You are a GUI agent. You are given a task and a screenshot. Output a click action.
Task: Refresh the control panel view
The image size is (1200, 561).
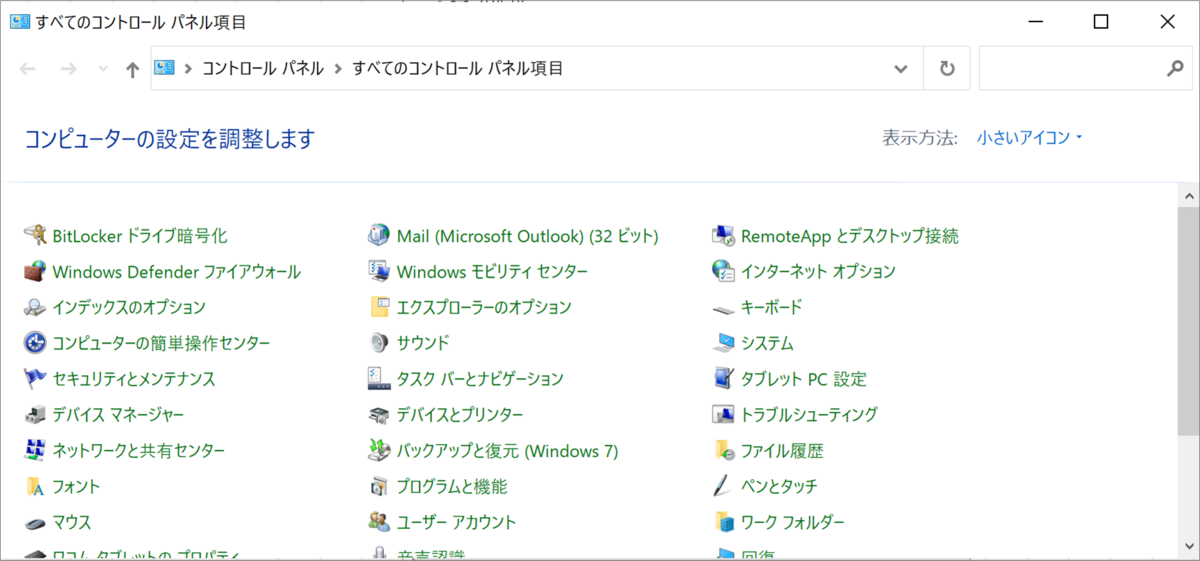pyautogui.click(x=947, y=69)
